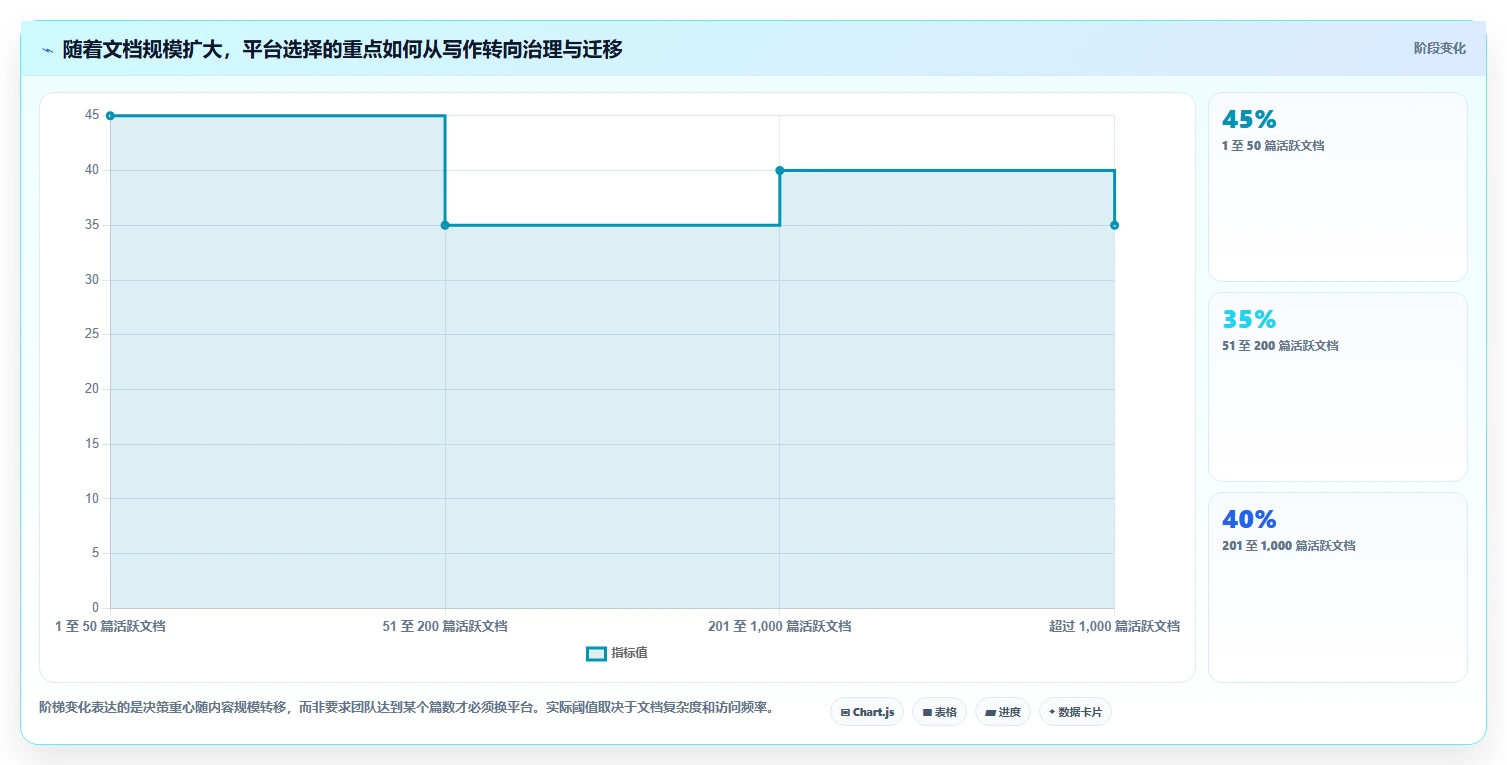This screenshot has height=765, width=1507.
Task: Click the y-axis value 45
Action: point(92,115)
